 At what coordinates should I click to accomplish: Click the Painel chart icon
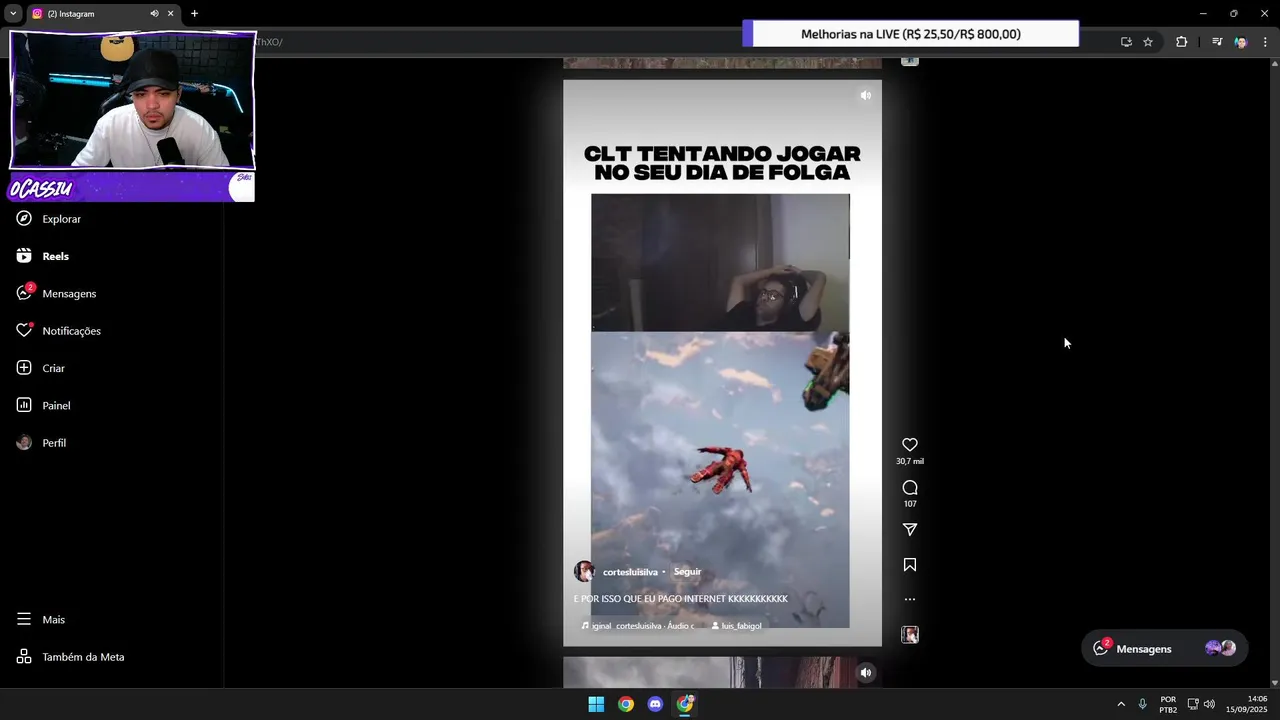point(24,406)
